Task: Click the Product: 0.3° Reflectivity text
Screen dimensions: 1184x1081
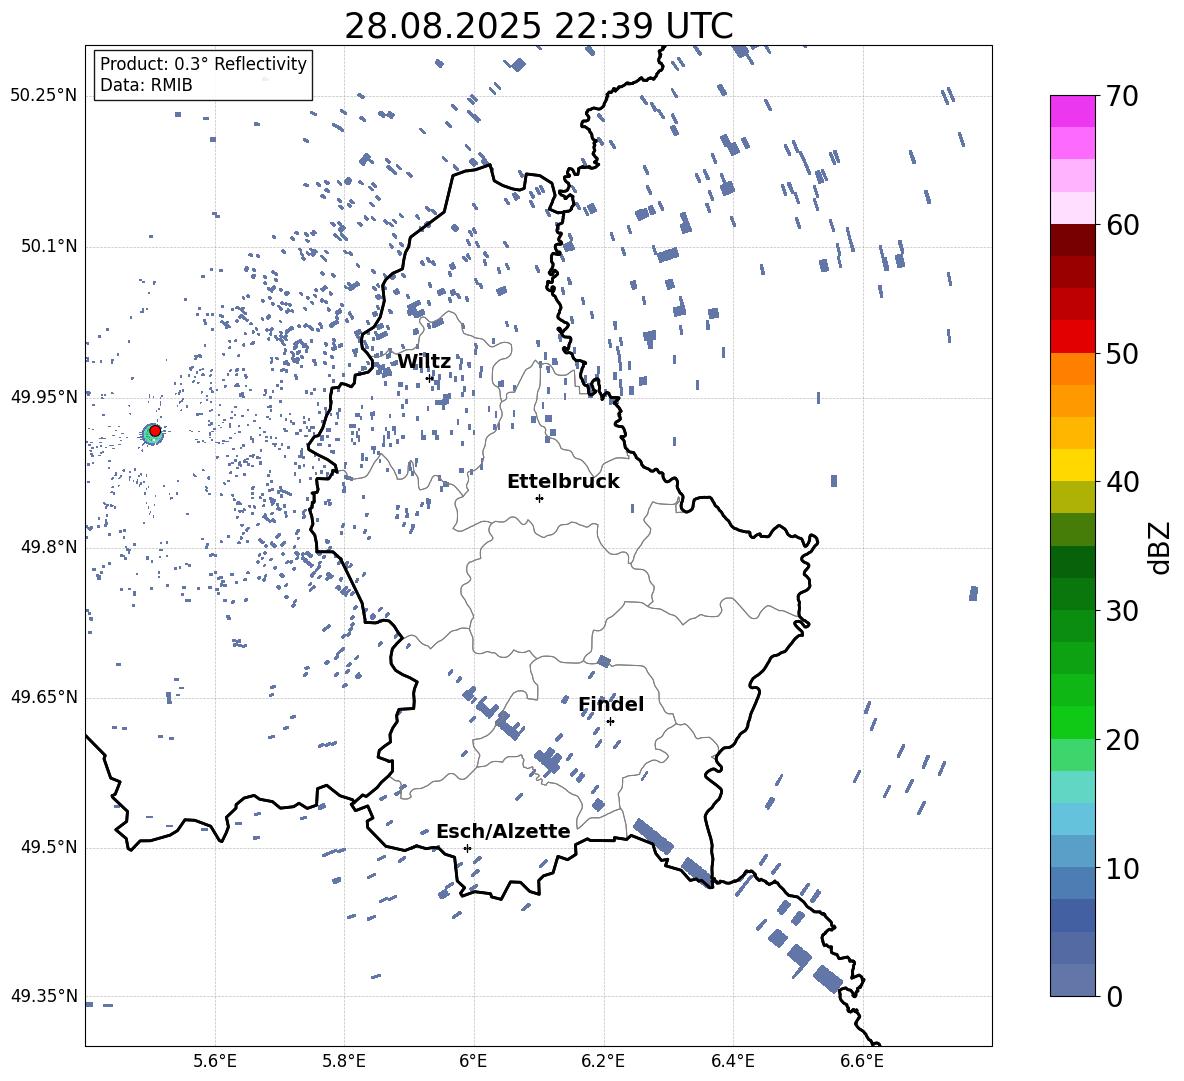Action: 203,64
